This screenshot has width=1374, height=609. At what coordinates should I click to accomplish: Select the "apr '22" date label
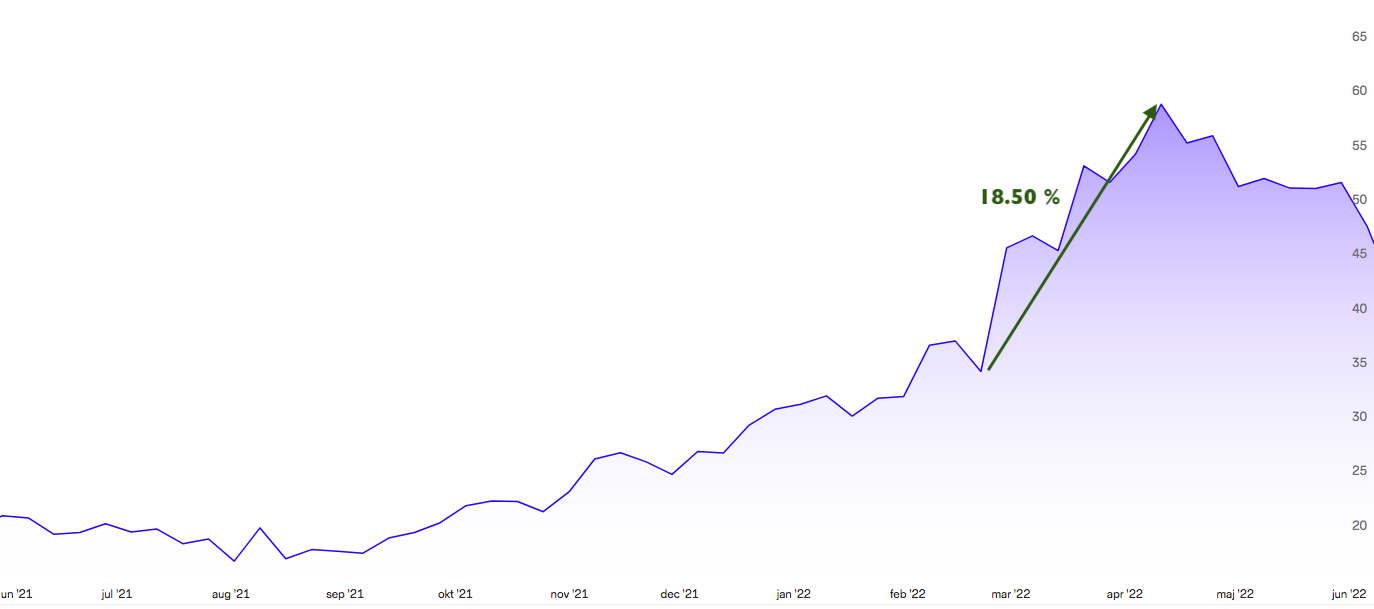1123,594
